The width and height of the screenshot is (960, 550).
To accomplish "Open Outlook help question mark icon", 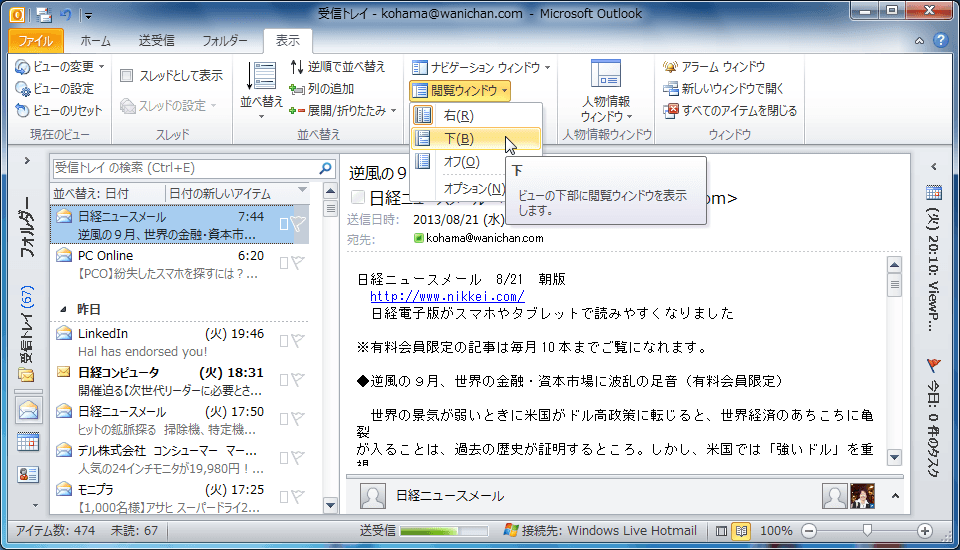I will click(x=941, y=41).
